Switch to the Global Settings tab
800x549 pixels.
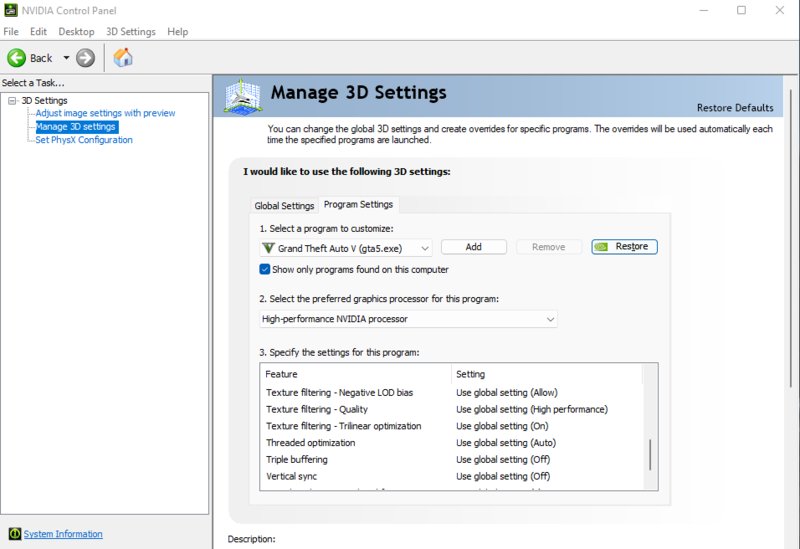284,206
